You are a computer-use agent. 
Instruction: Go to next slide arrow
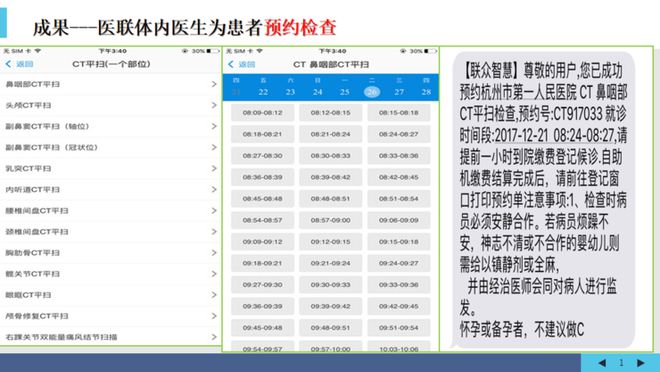(640, 363)
